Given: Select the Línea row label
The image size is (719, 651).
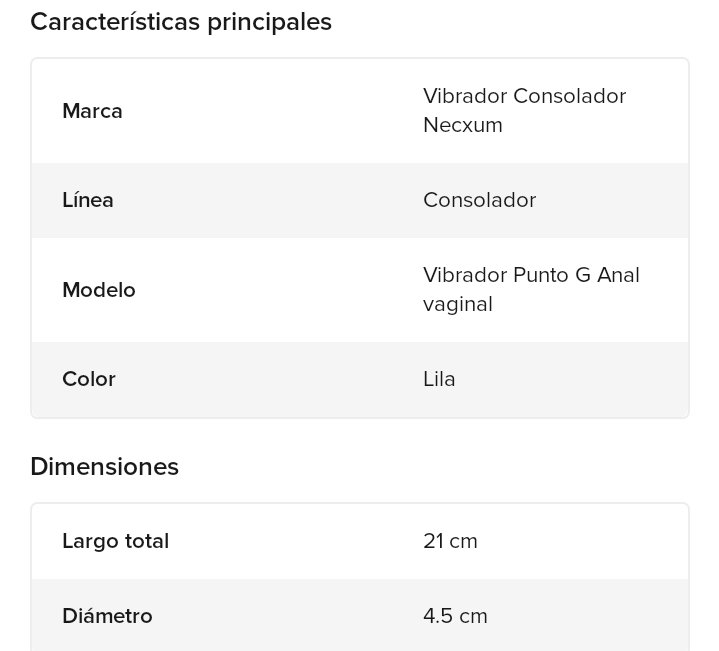Looking at the screenshot, I should (88, 200).
